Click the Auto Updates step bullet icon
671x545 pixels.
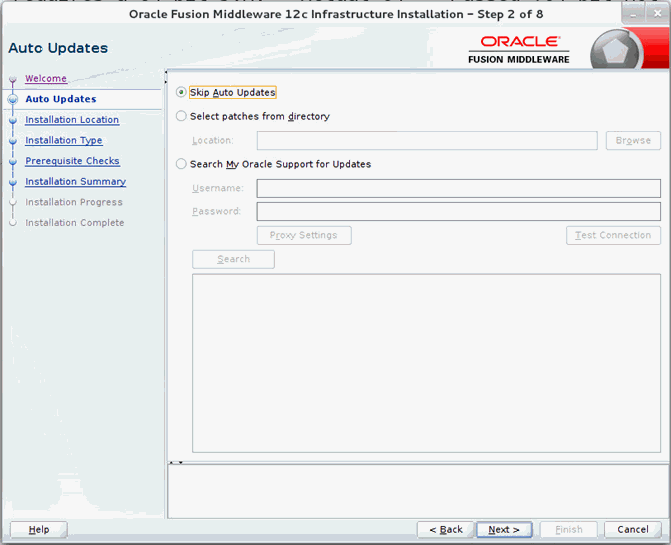(x=13, y=99)
